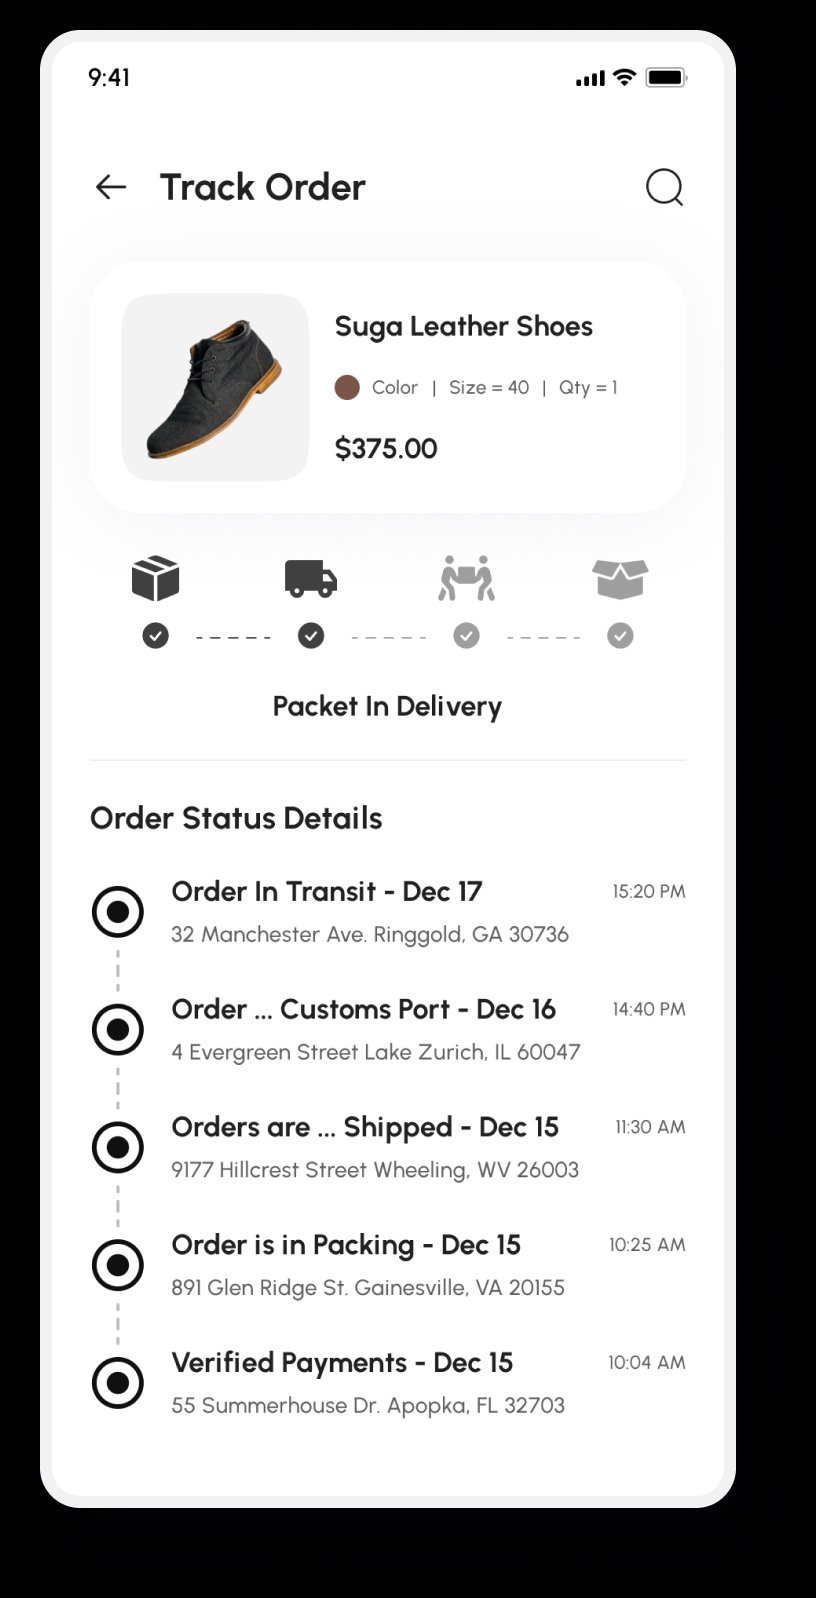This screenshot has width=816, height=1598.
Task: Click the delivery truck step icon
Action: click(311, 579)
